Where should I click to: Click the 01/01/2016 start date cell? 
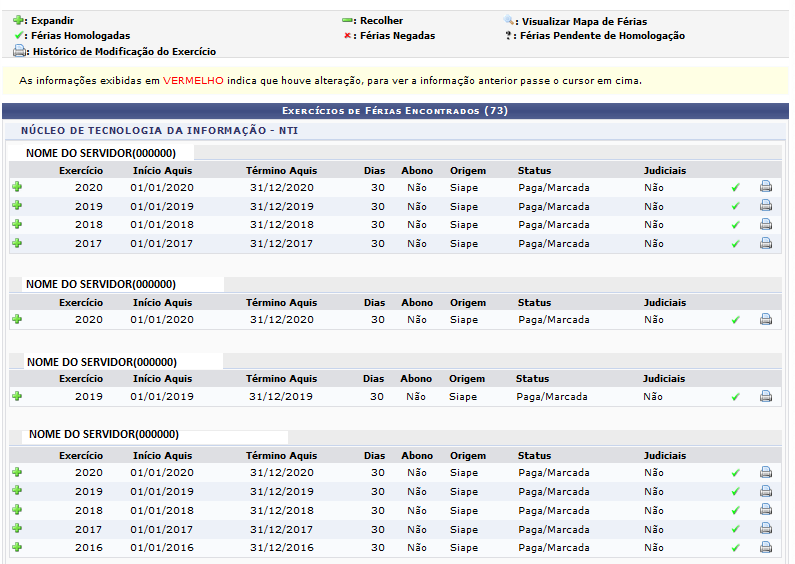point(162,548)
